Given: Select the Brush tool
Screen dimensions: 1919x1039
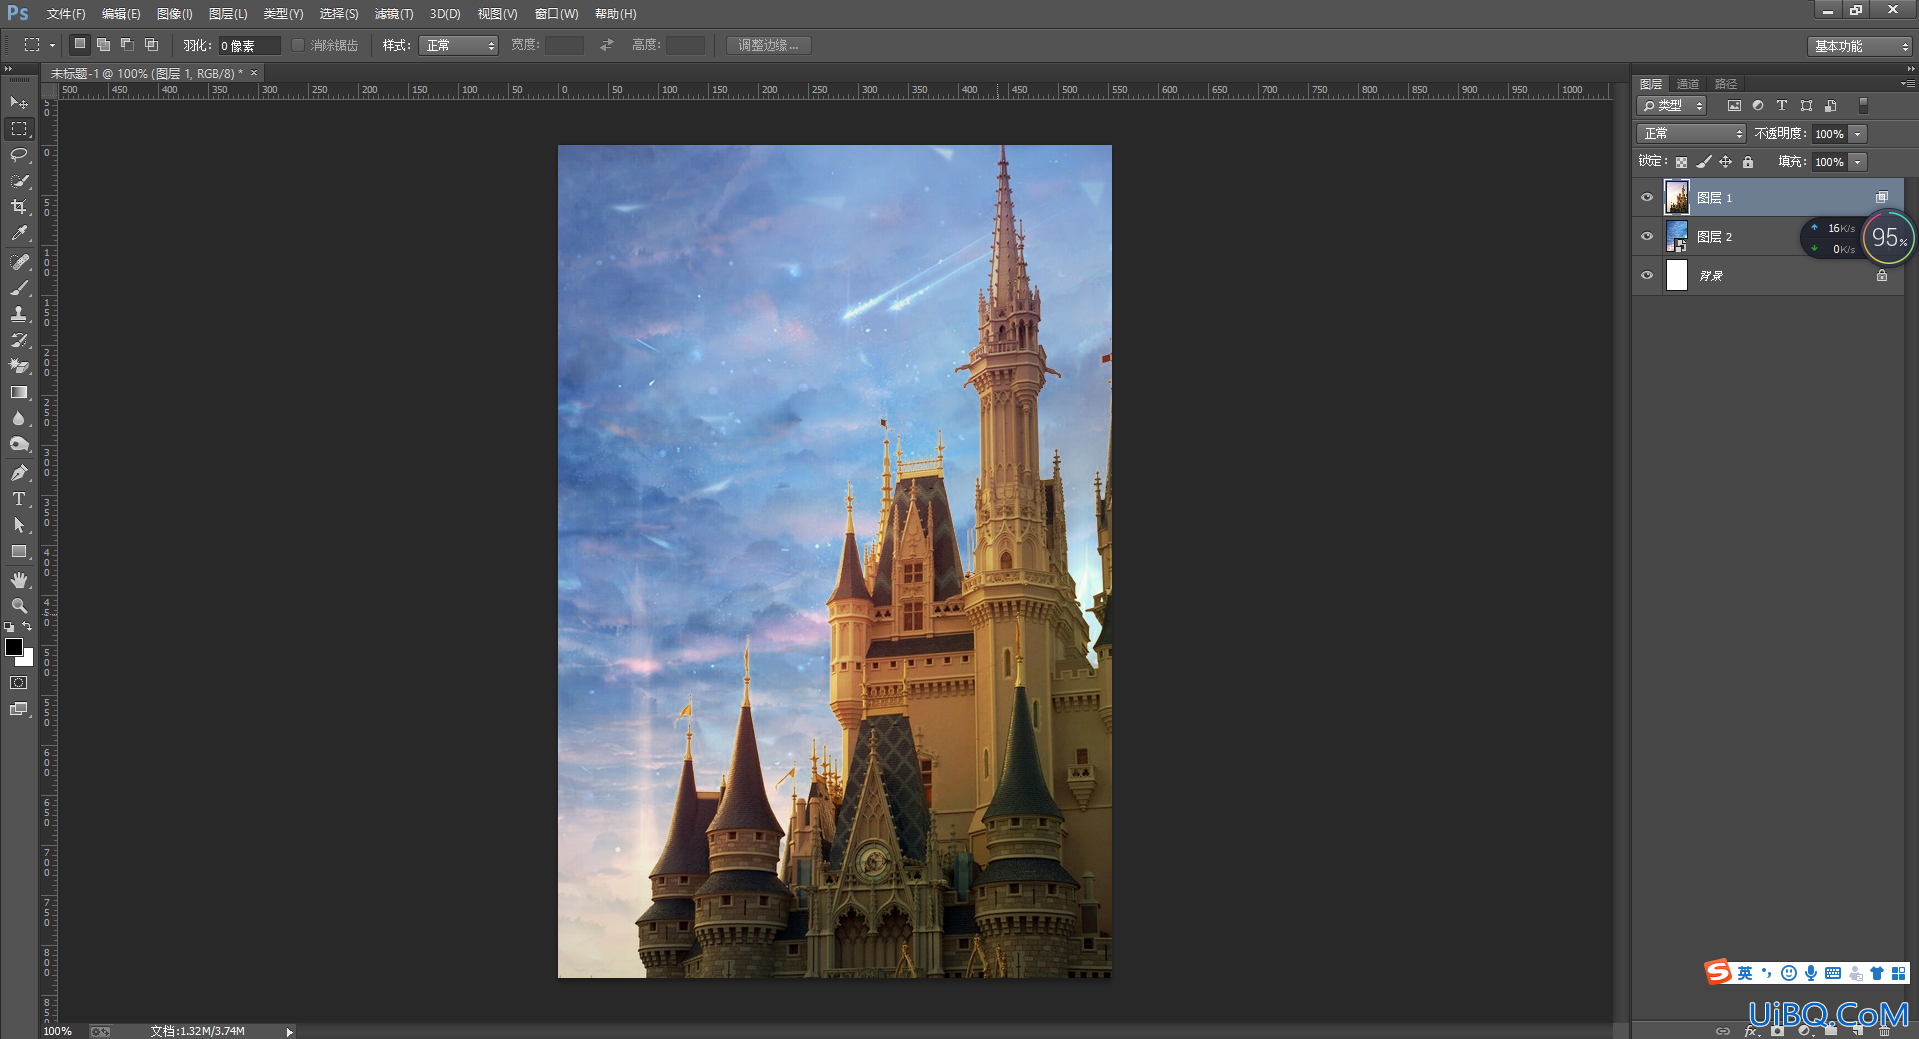Looking at the screenshot, I should click(x=19, y=288).
